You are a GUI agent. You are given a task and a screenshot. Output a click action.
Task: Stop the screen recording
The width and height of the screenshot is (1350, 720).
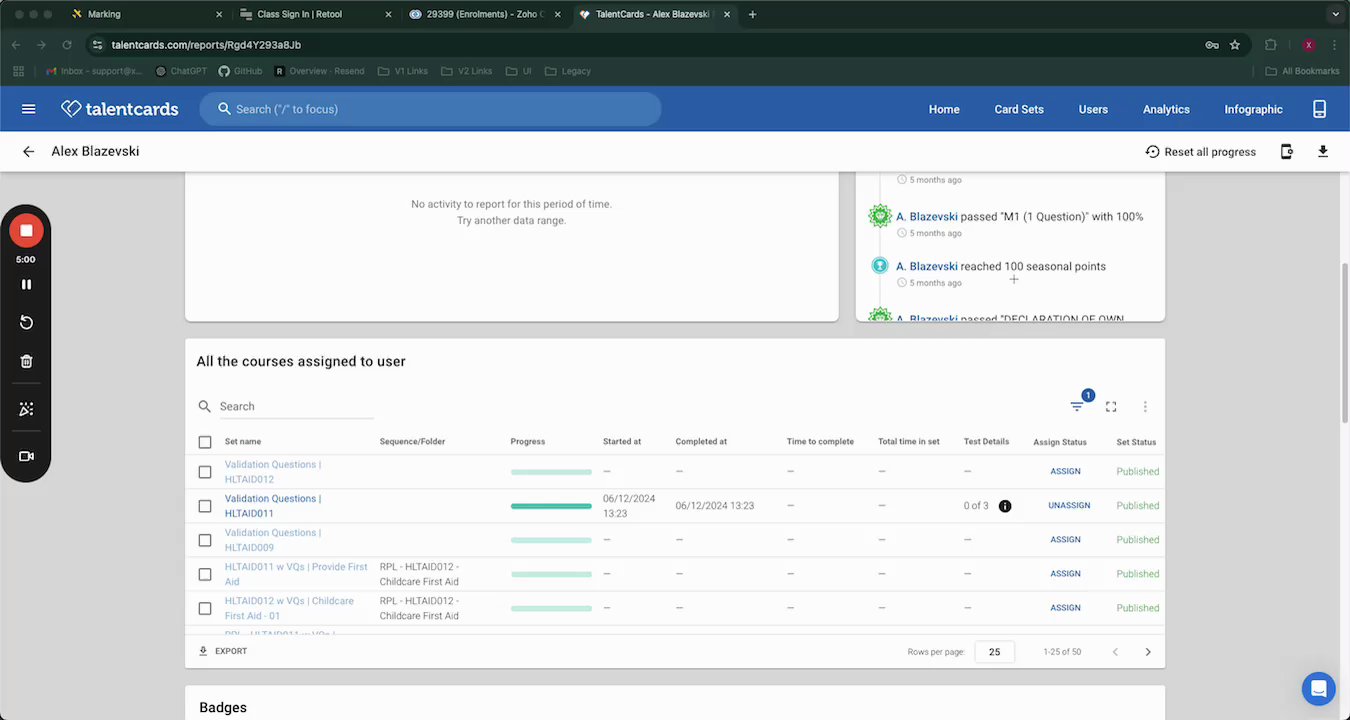click(x=26, y=231)
